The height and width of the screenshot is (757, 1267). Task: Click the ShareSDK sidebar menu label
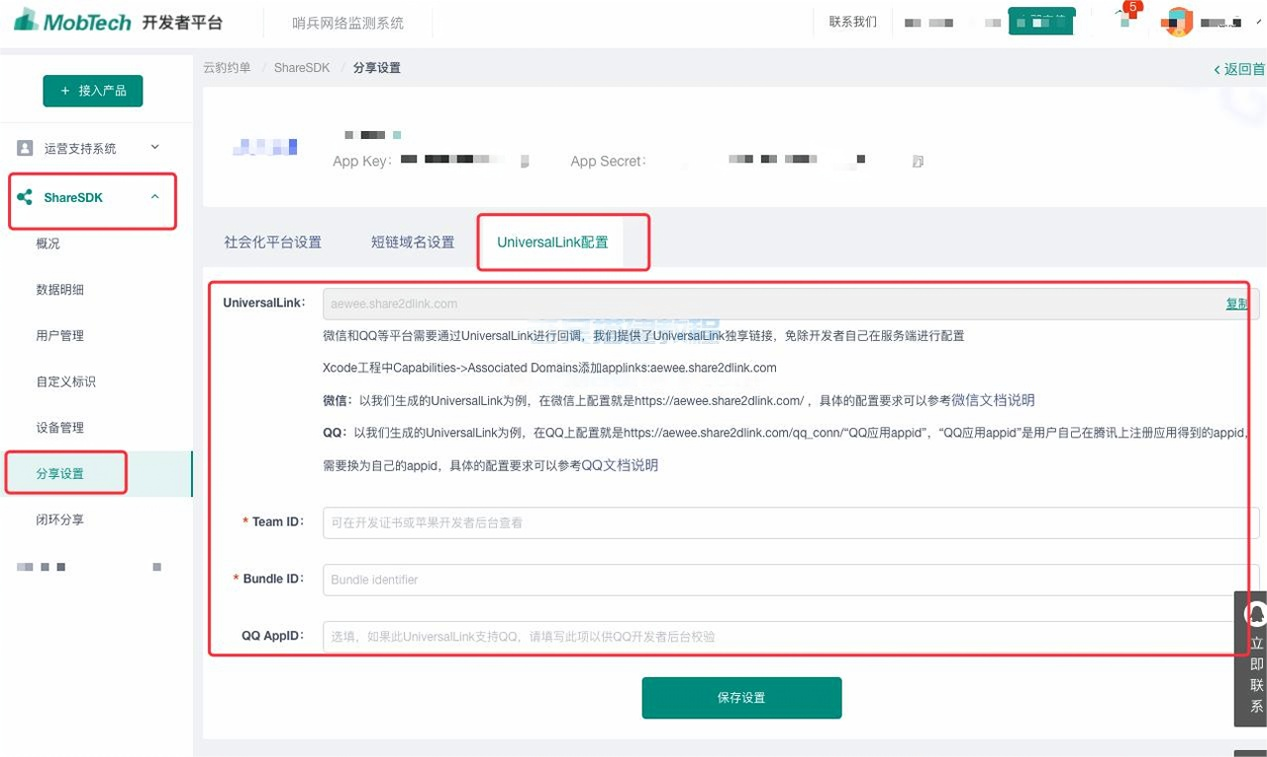(x=73, y=197)
